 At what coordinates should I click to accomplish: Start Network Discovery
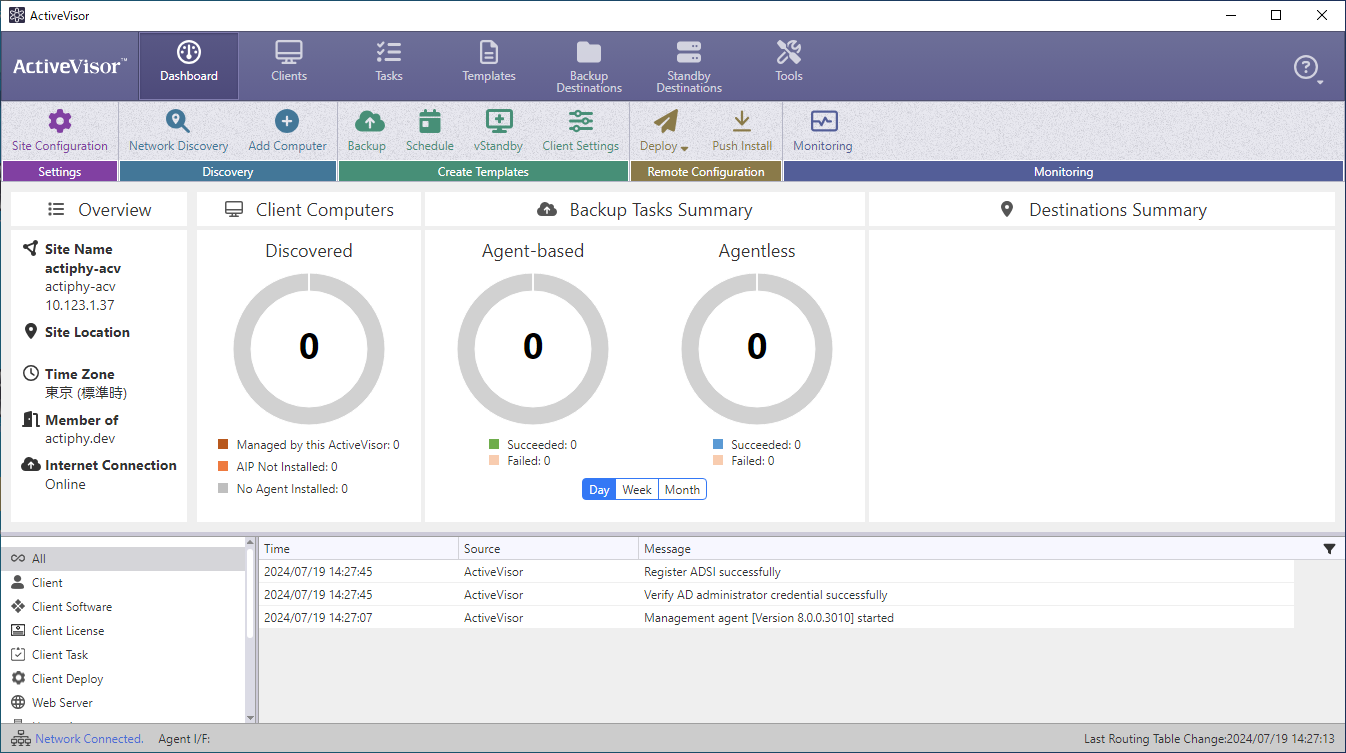[179, 131]
